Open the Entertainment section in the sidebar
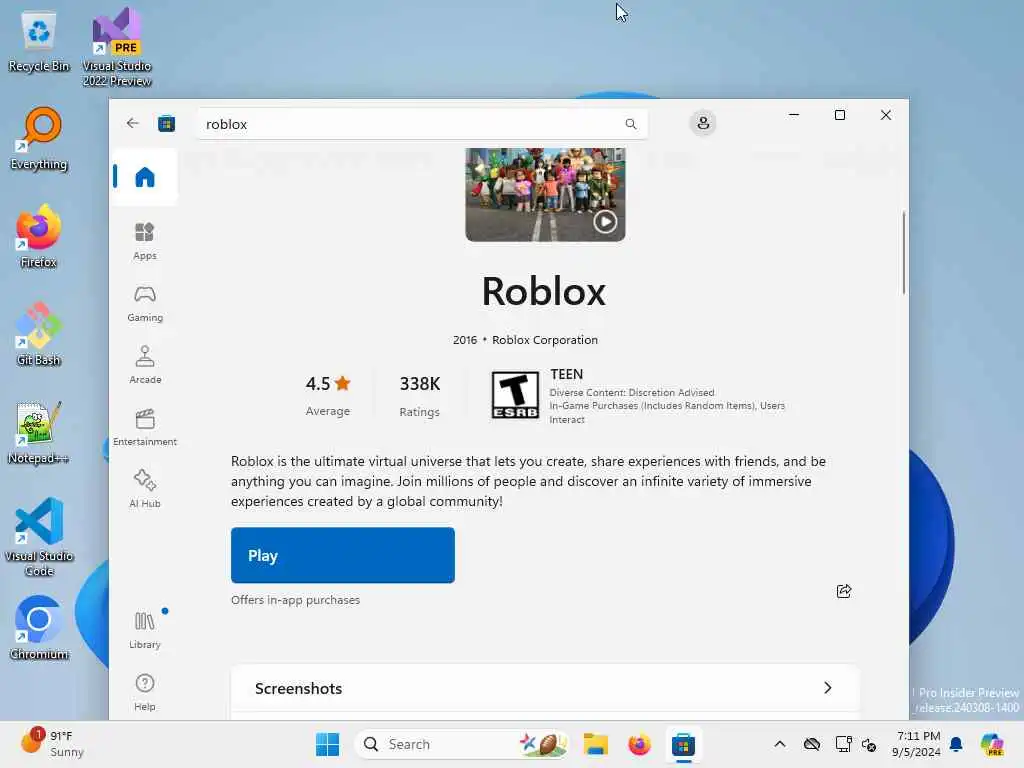 [144, 427]
